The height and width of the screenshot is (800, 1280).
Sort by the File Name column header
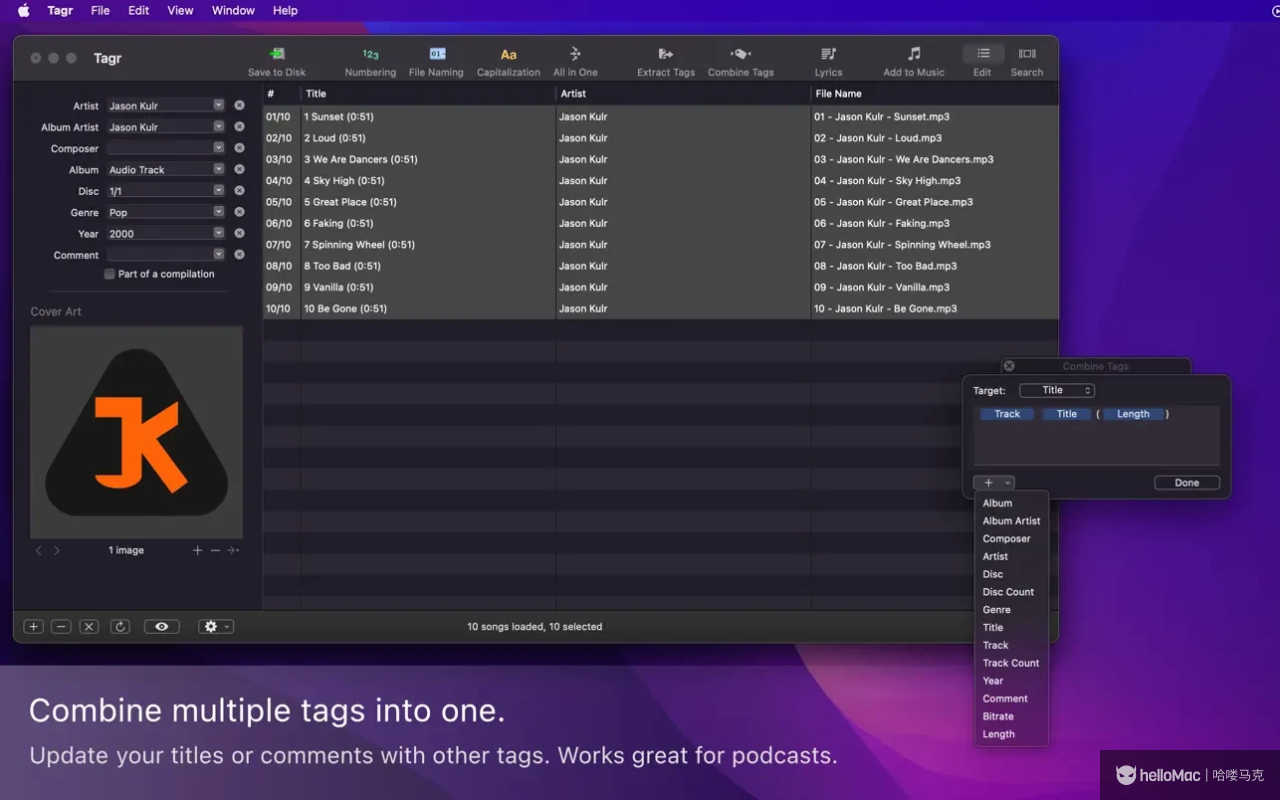(x=934, y=94)
